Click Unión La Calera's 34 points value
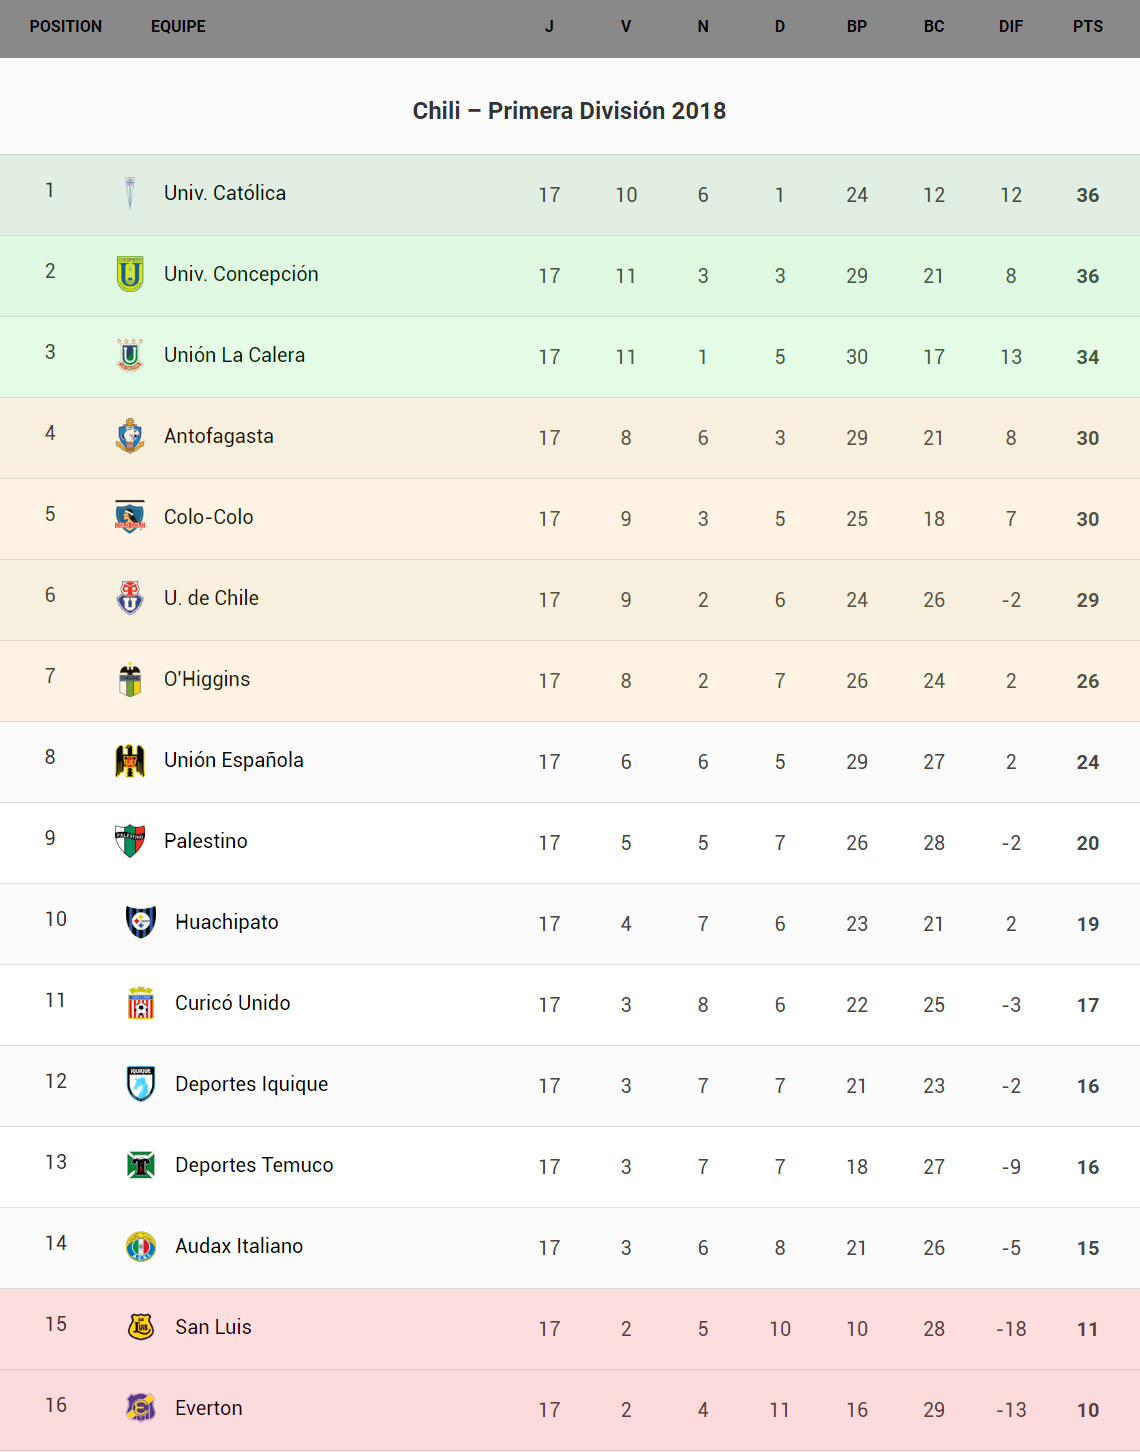The width and height of the screenshot is (1140, 1452). (1087, 357)
